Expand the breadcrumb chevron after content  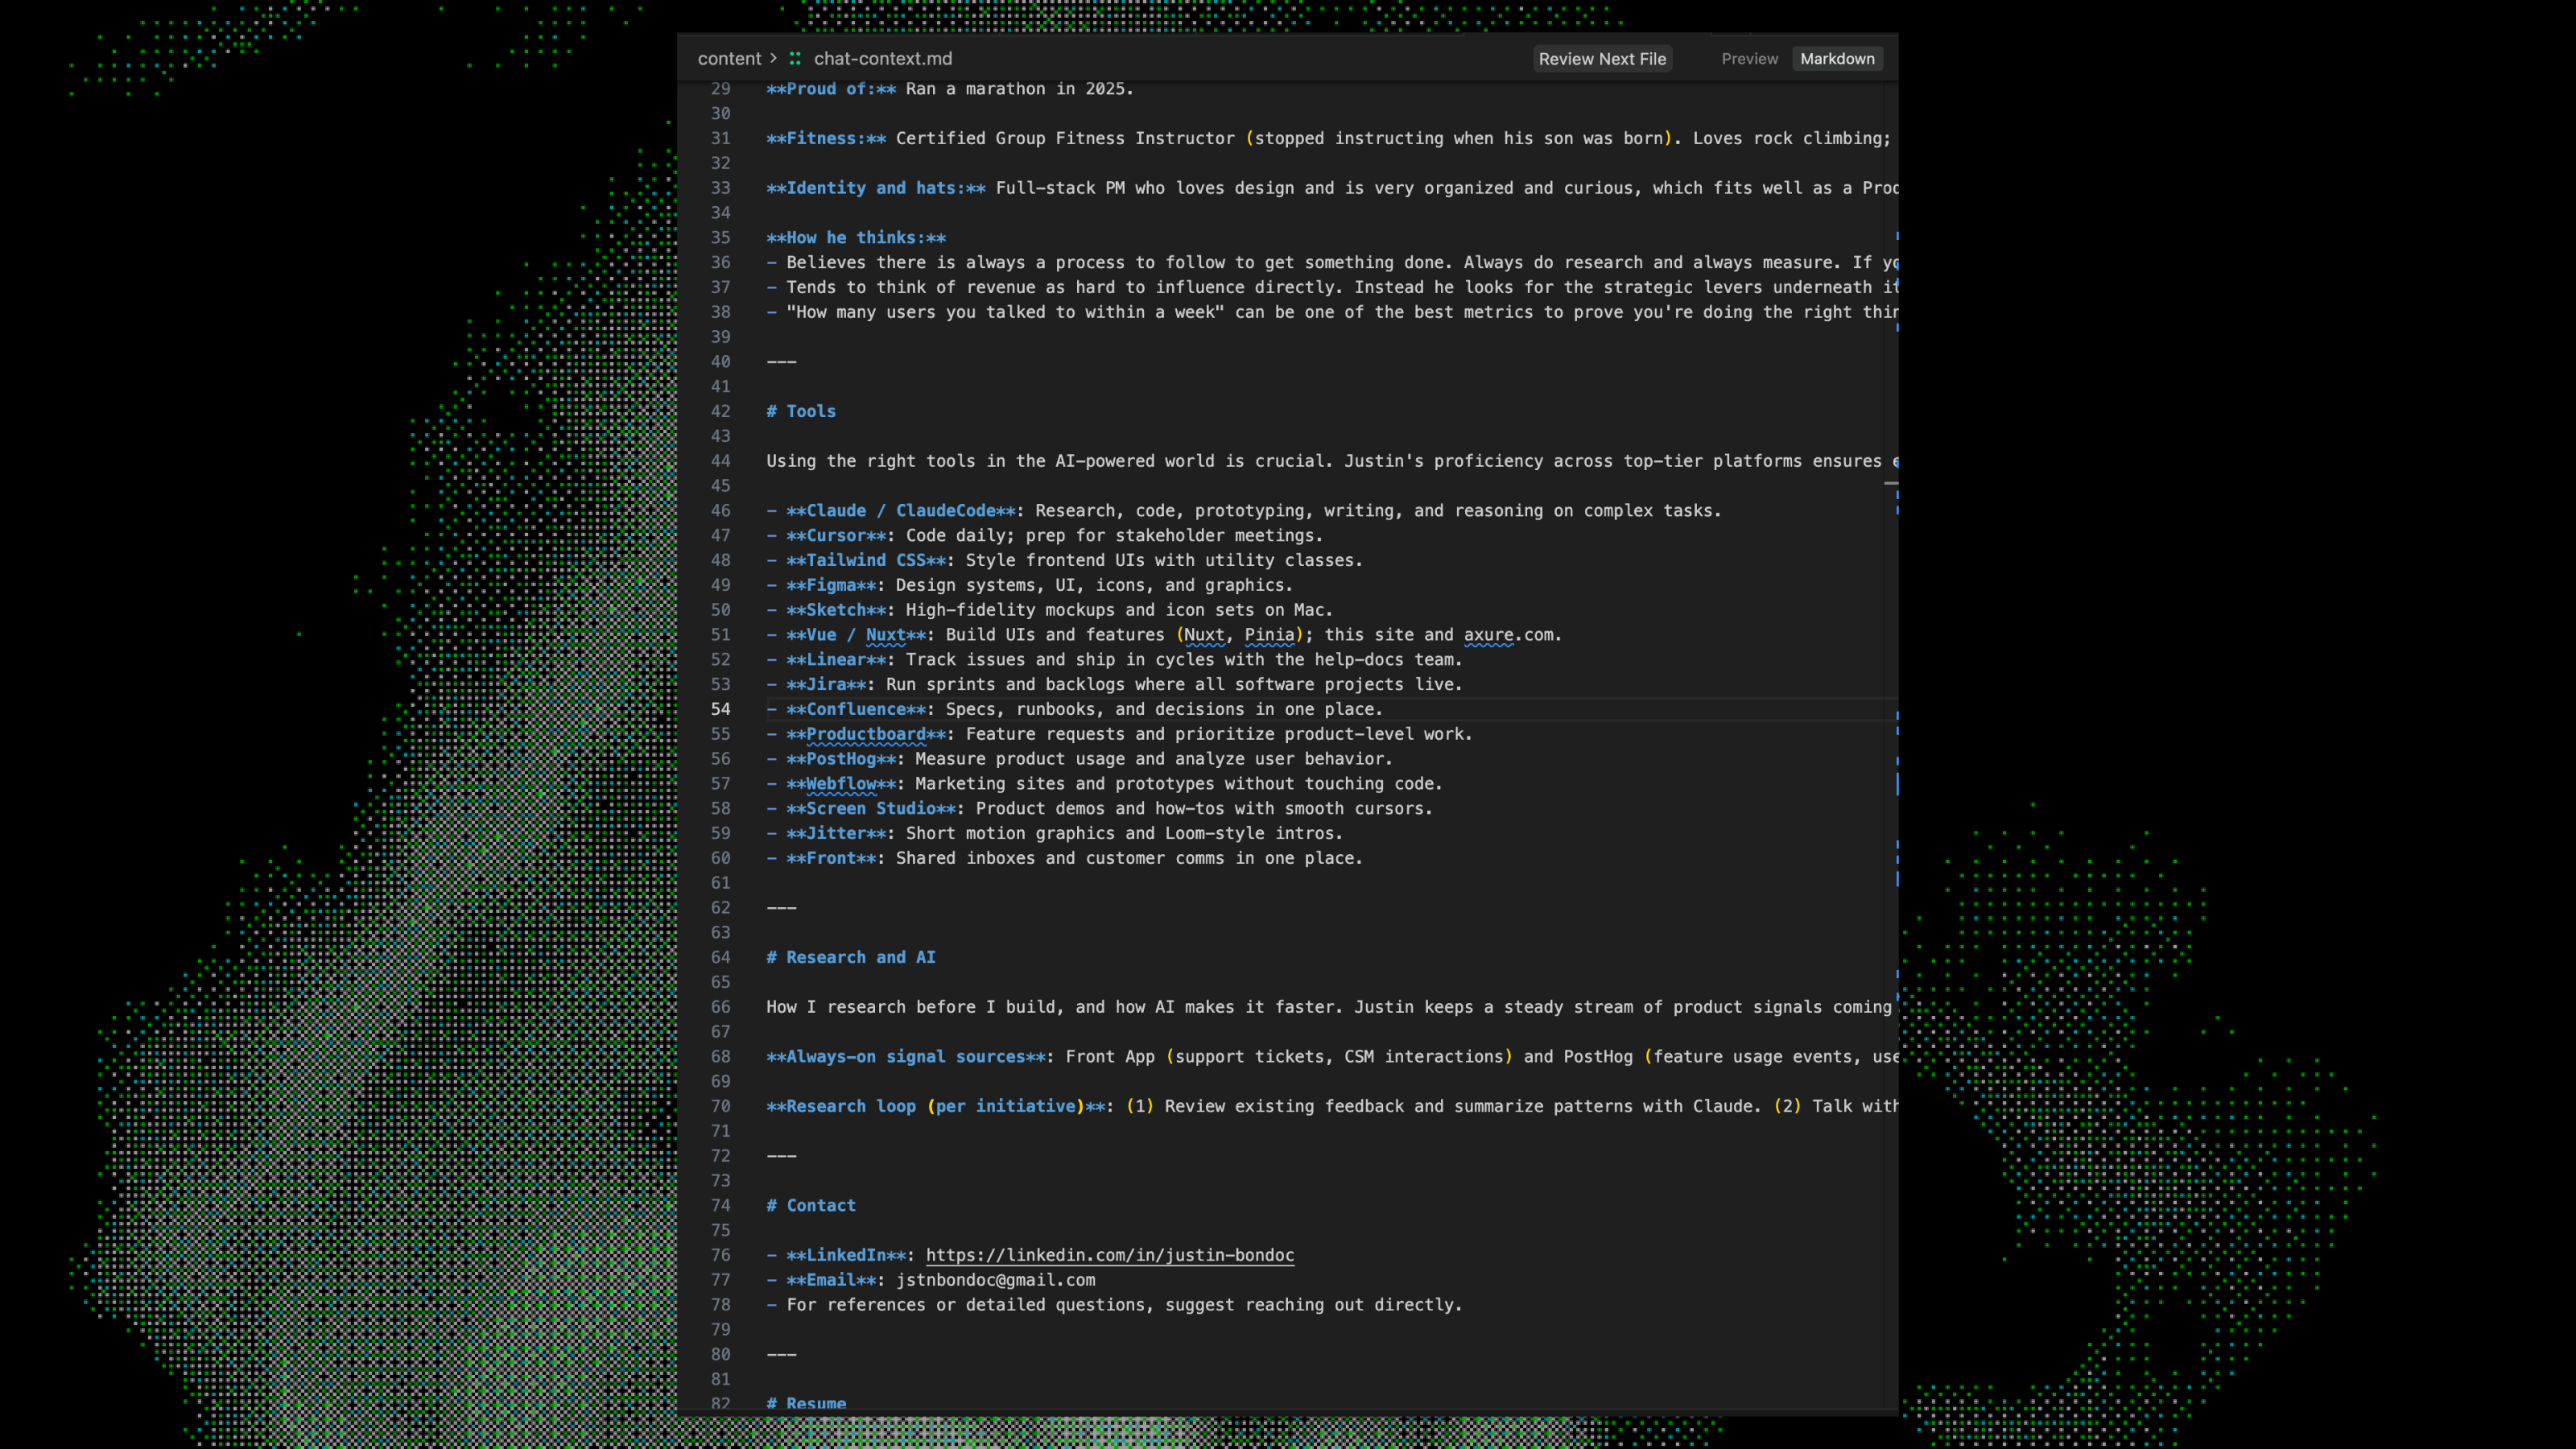tap(774, 58)
